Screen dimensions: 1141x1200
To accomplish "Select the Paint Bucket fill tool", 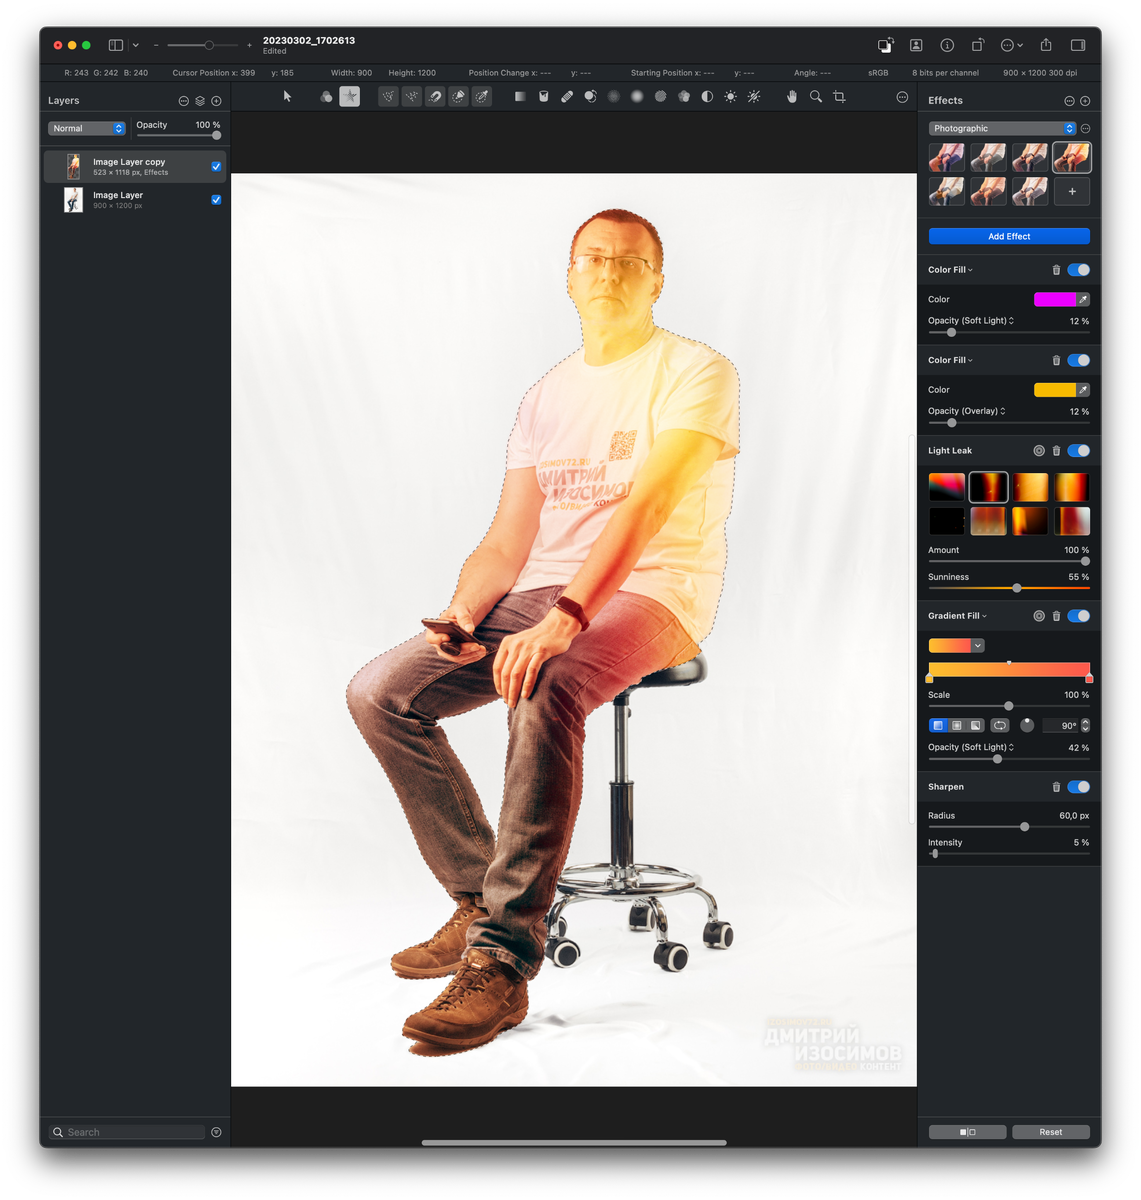I will pos(544,97).
